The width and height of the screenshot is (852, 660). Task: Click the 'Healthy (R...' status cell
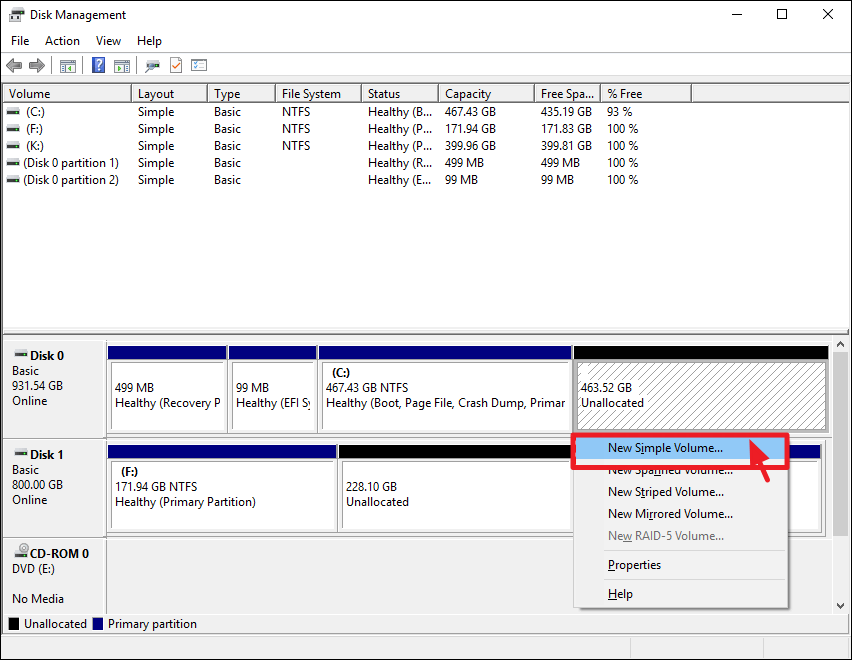[400, 163]
